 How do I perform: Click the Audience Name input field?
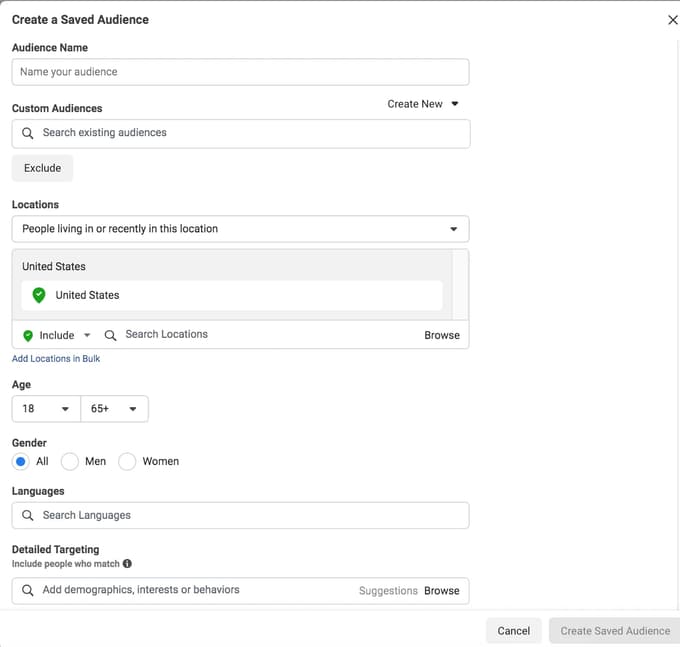tap(240, 72)
